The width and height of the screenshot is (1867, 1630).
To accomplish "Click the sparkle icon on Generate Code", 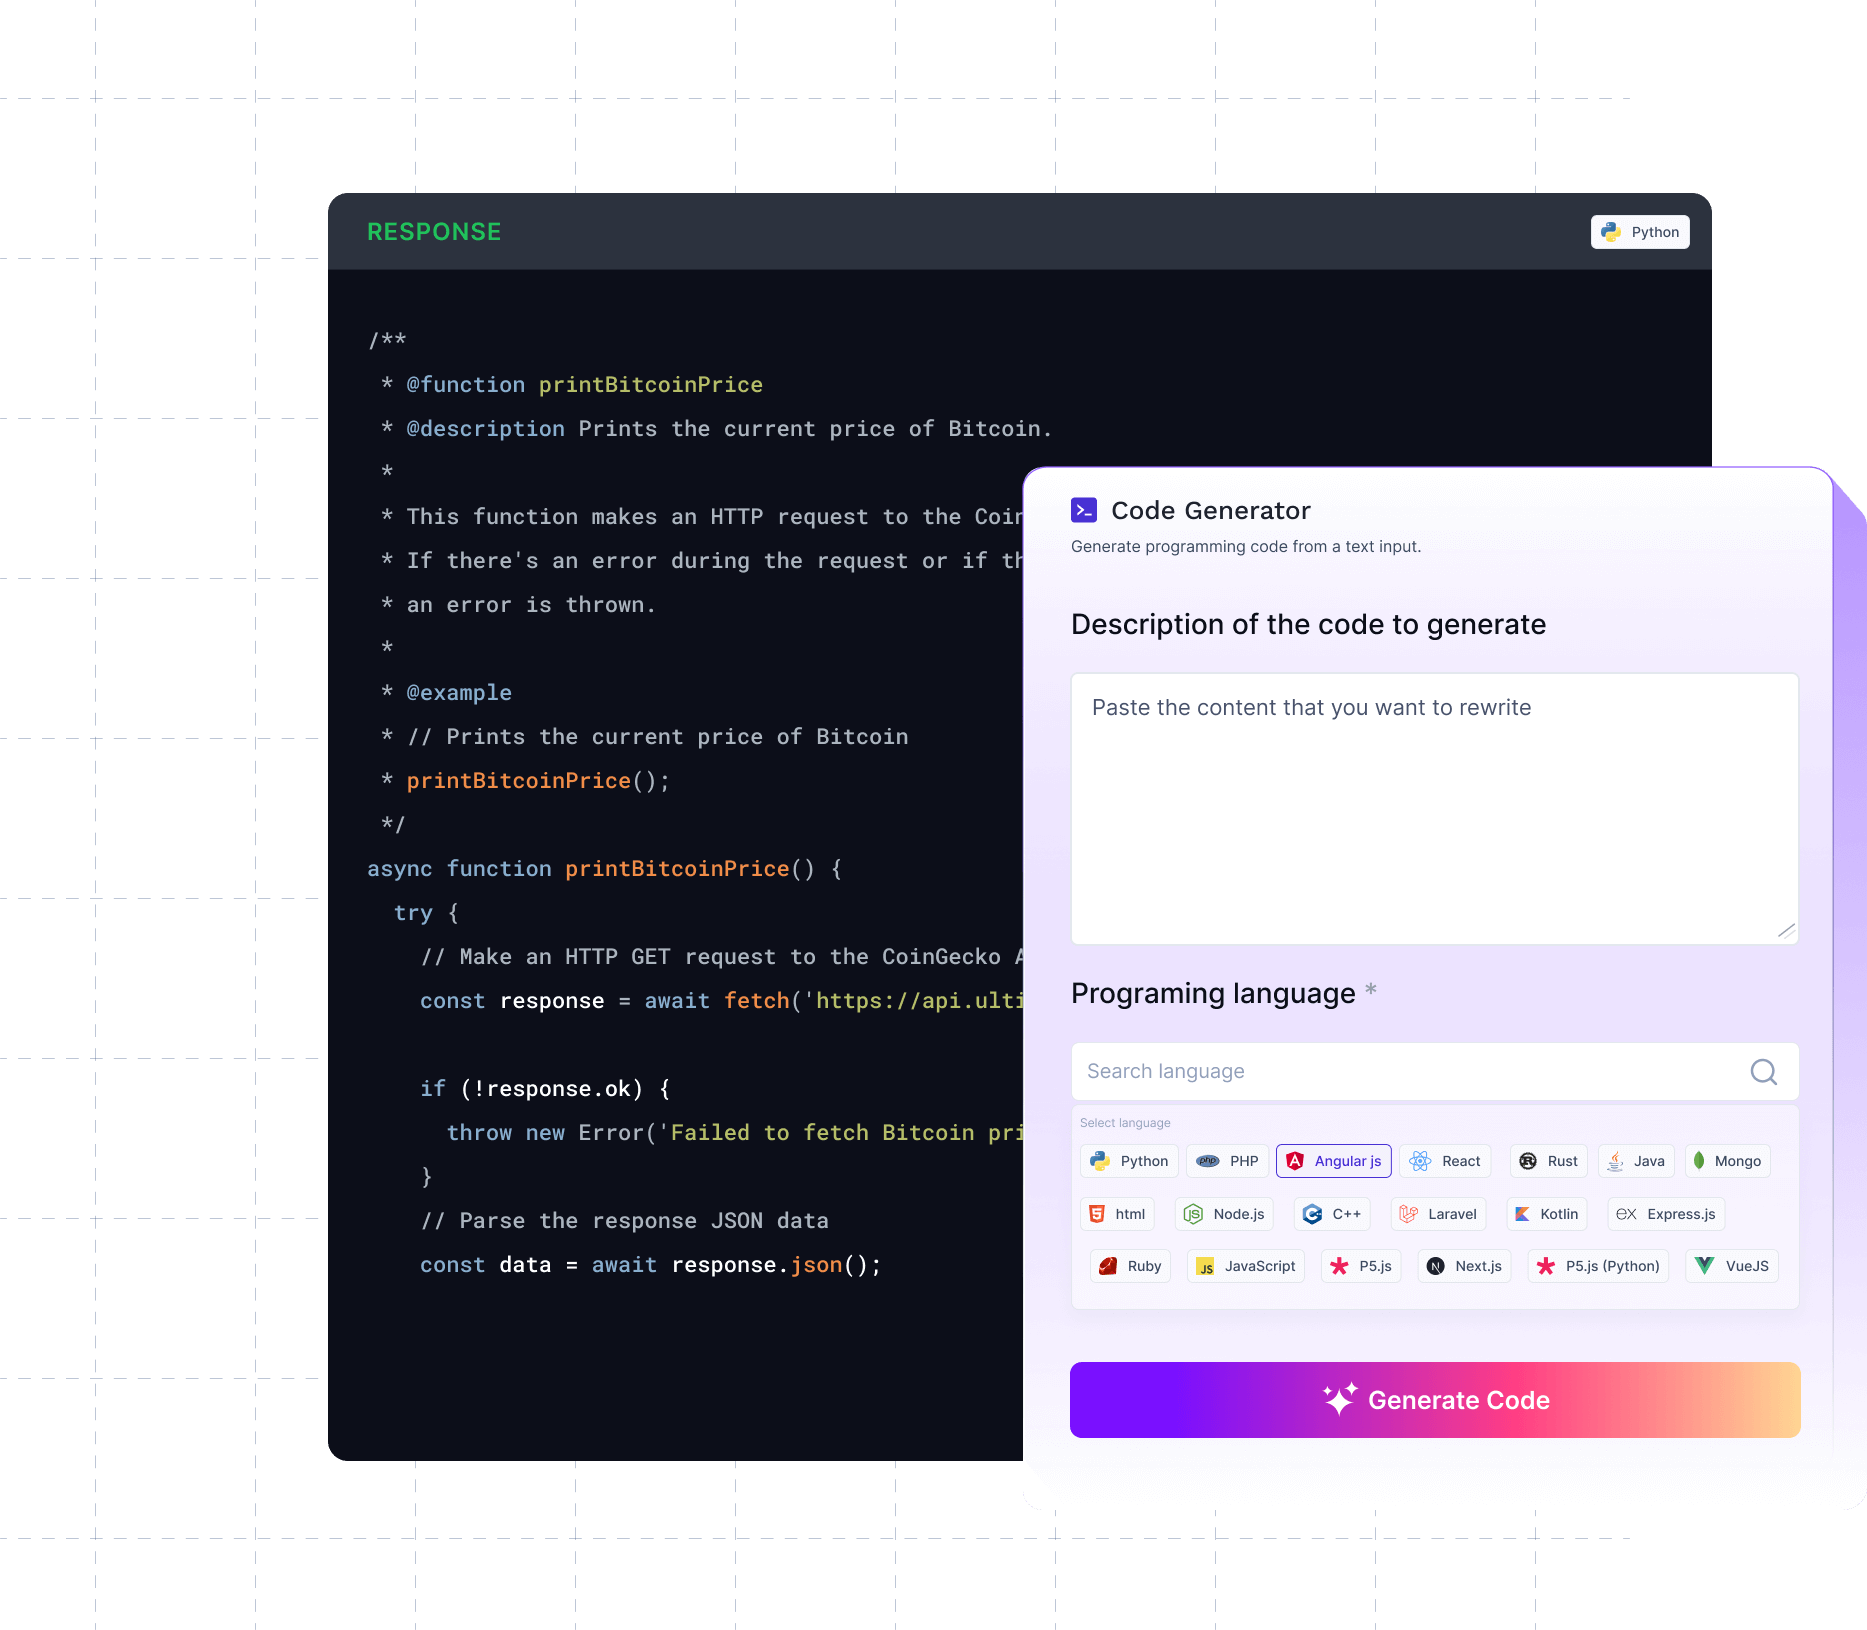I will pyautogui.click(x=1340, y=1399).
